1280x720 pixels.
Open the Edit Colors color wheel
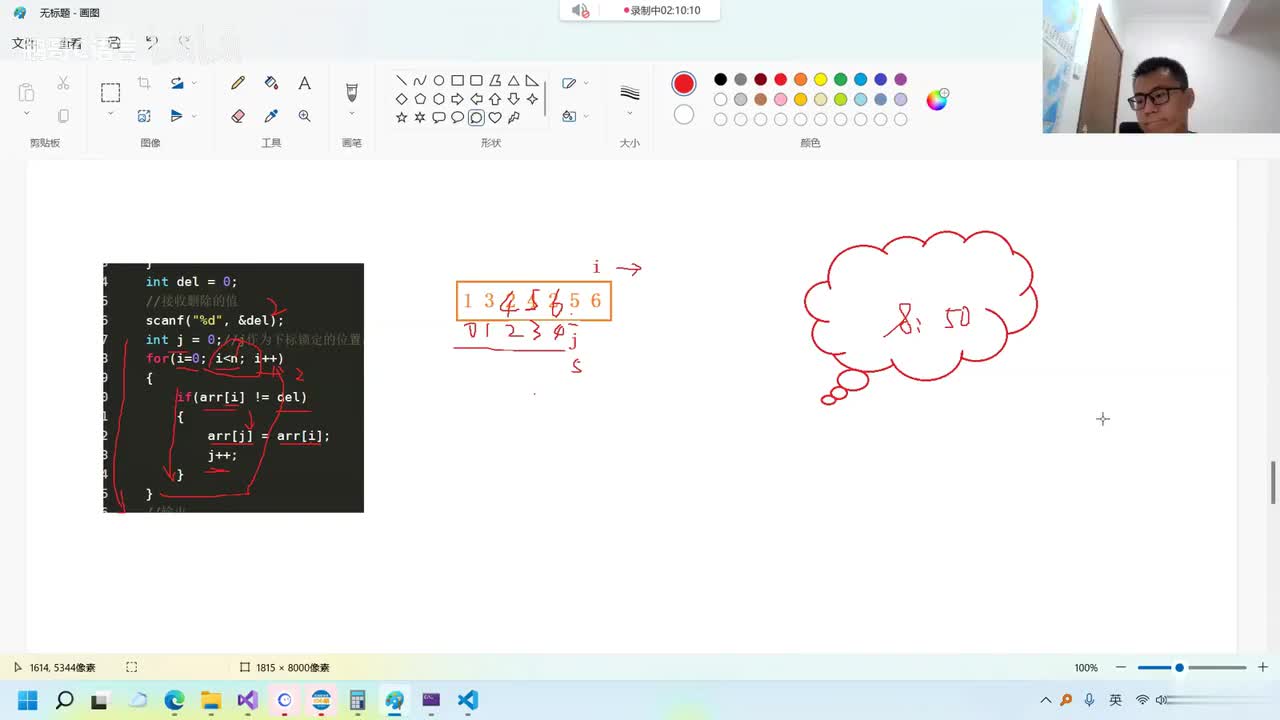tap(937, 99)
